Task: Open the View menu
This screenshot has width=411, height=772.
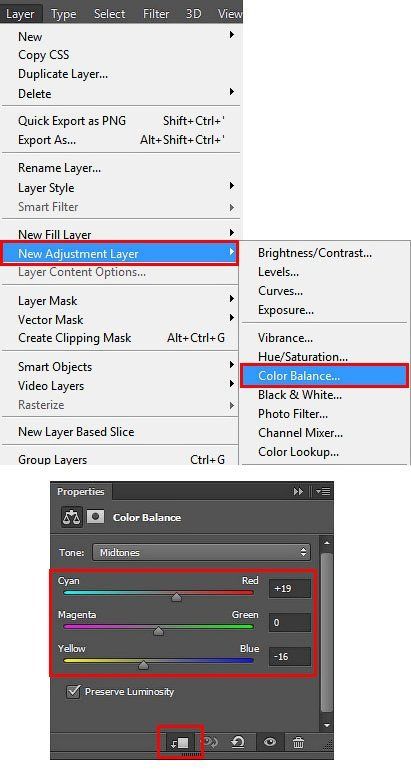Action: pyautogui.click(x=229, y=14)
